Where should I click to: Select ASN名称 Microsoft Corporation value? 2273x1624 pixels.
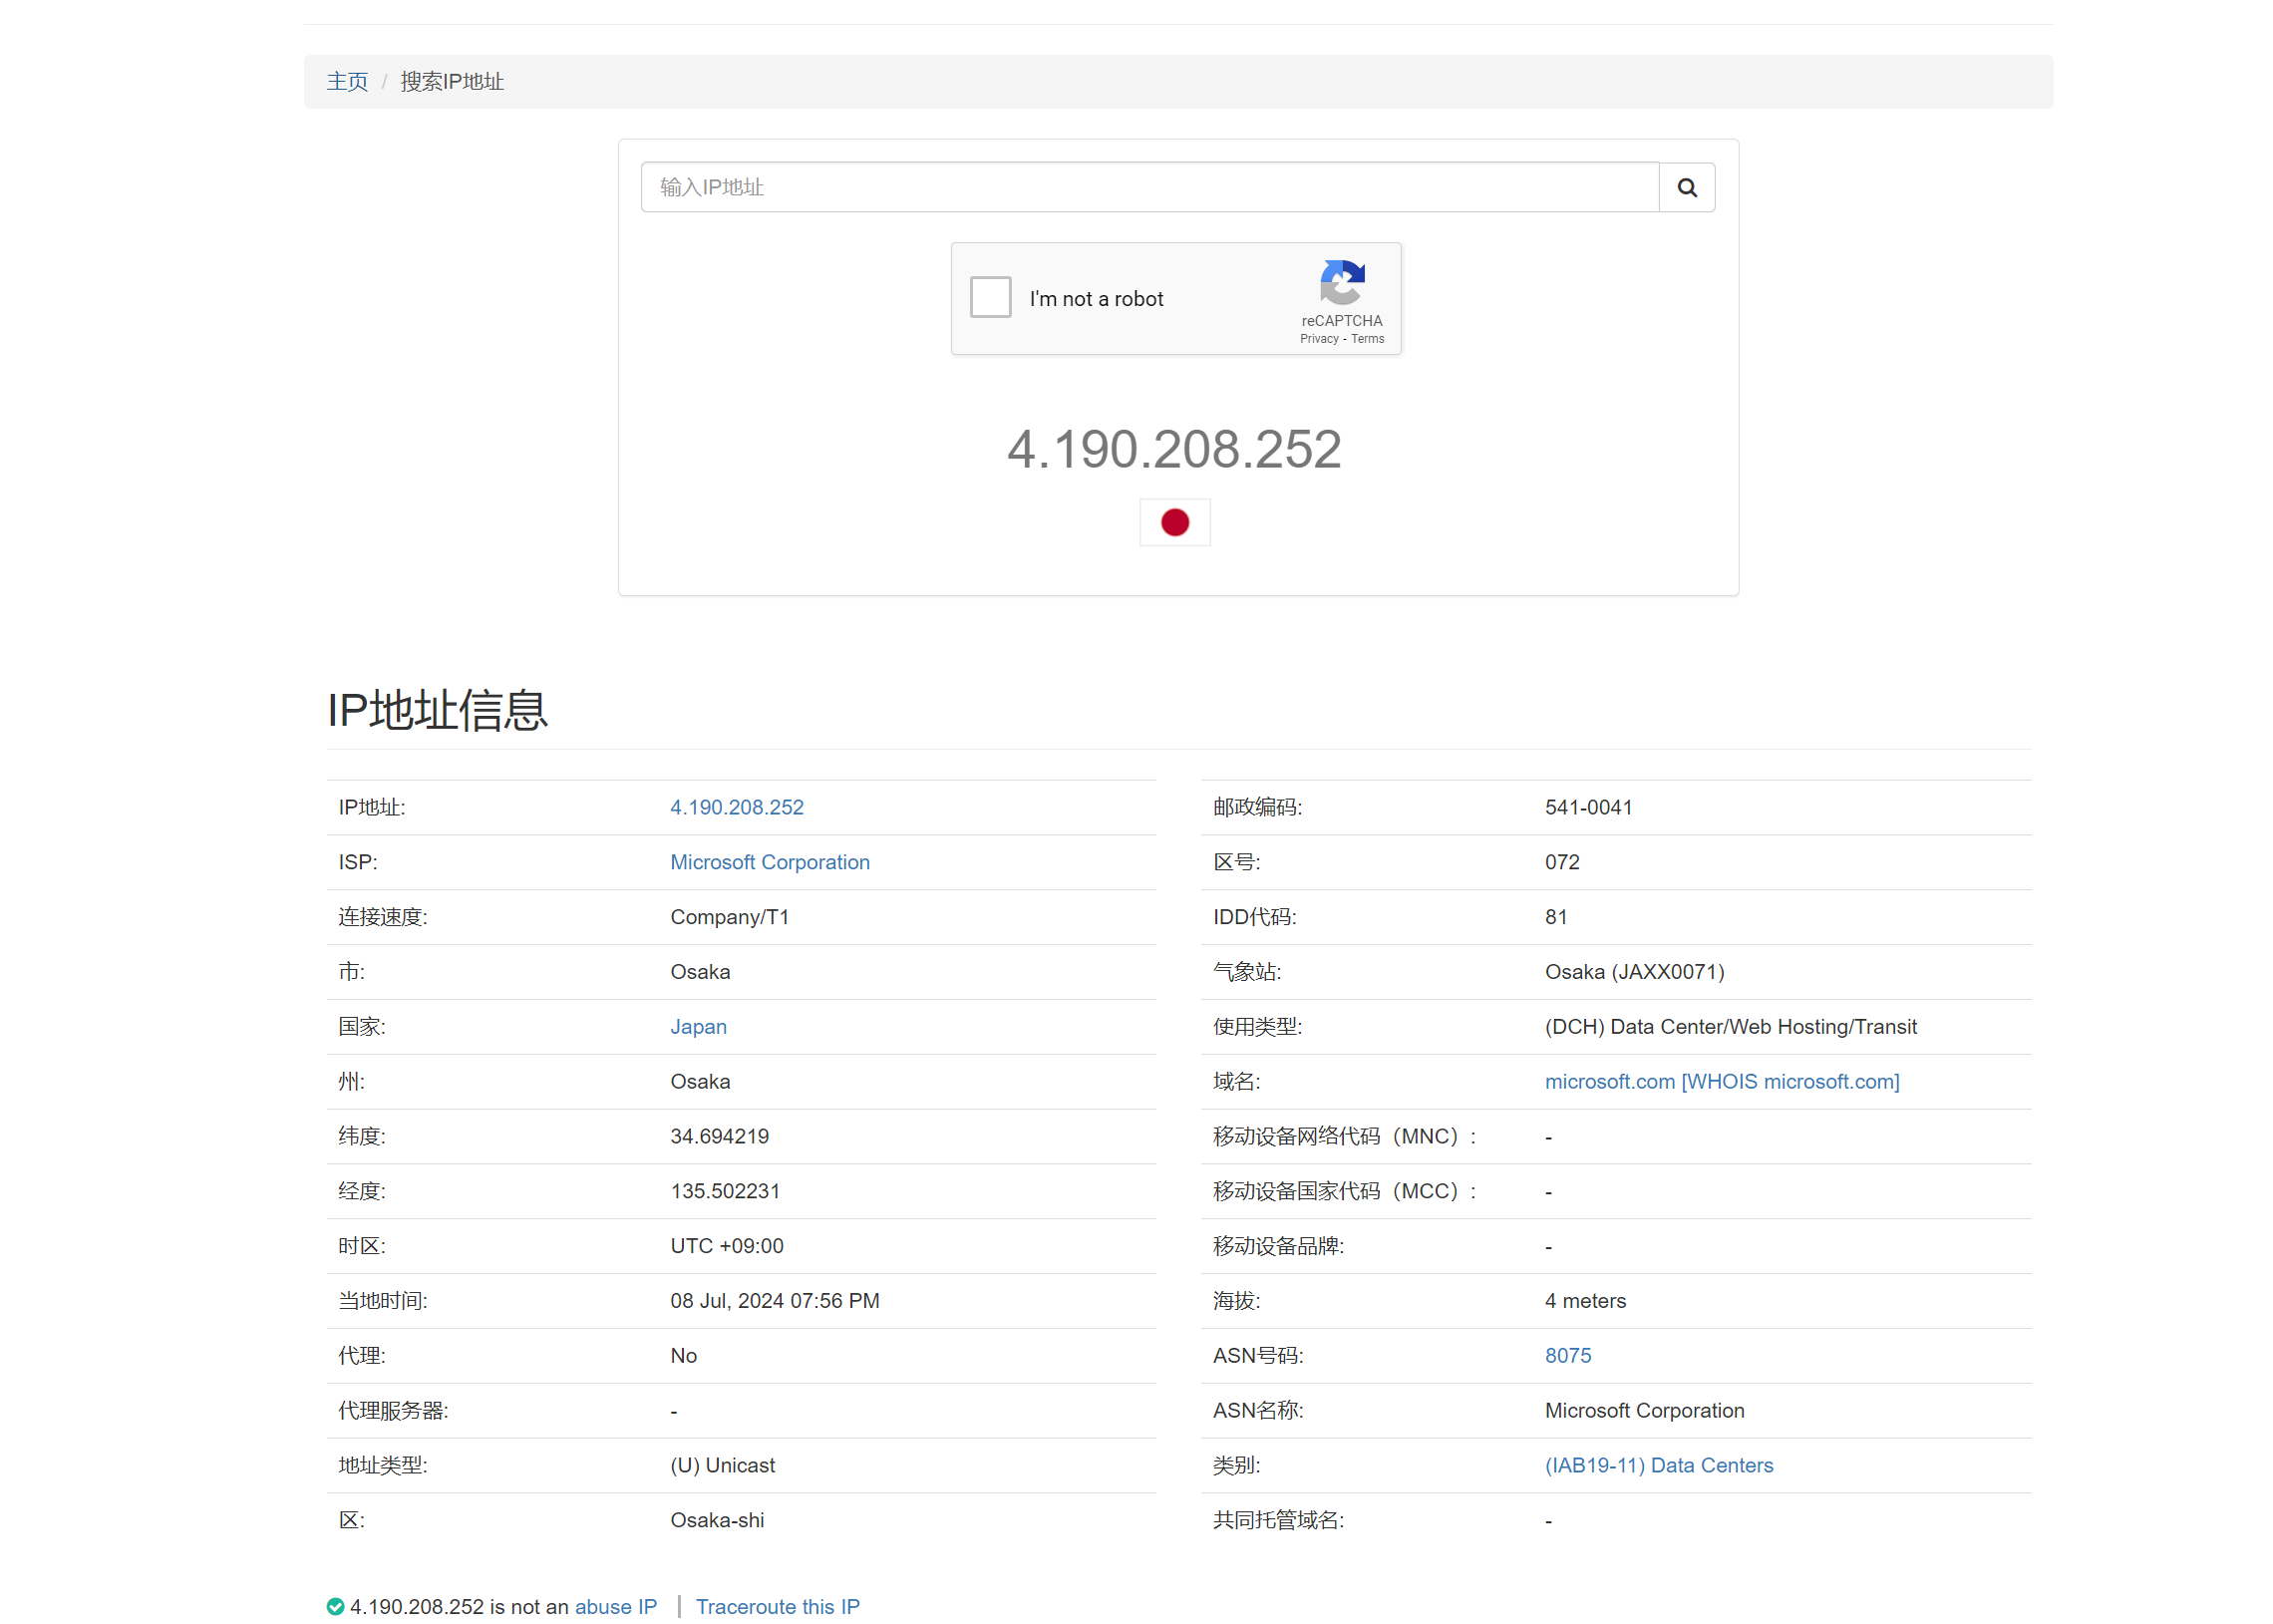pos(1644,1410)
